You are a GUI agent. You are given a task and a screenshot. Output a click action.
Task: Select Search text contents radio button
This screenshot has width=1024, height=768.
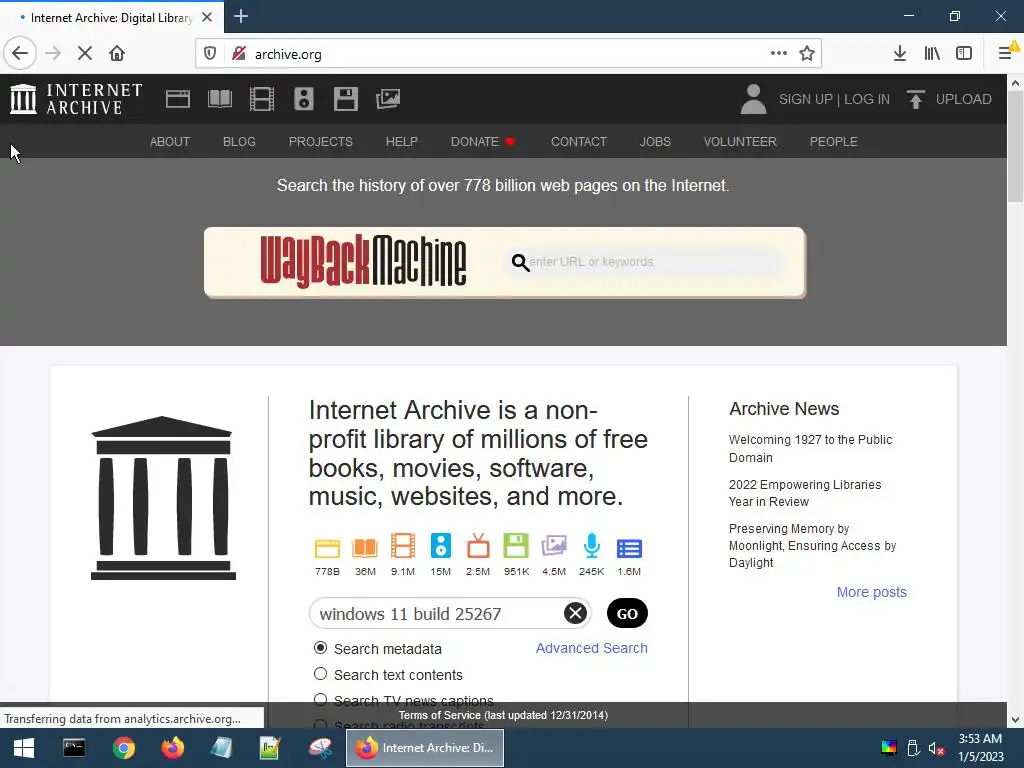(x=320, y=674)
